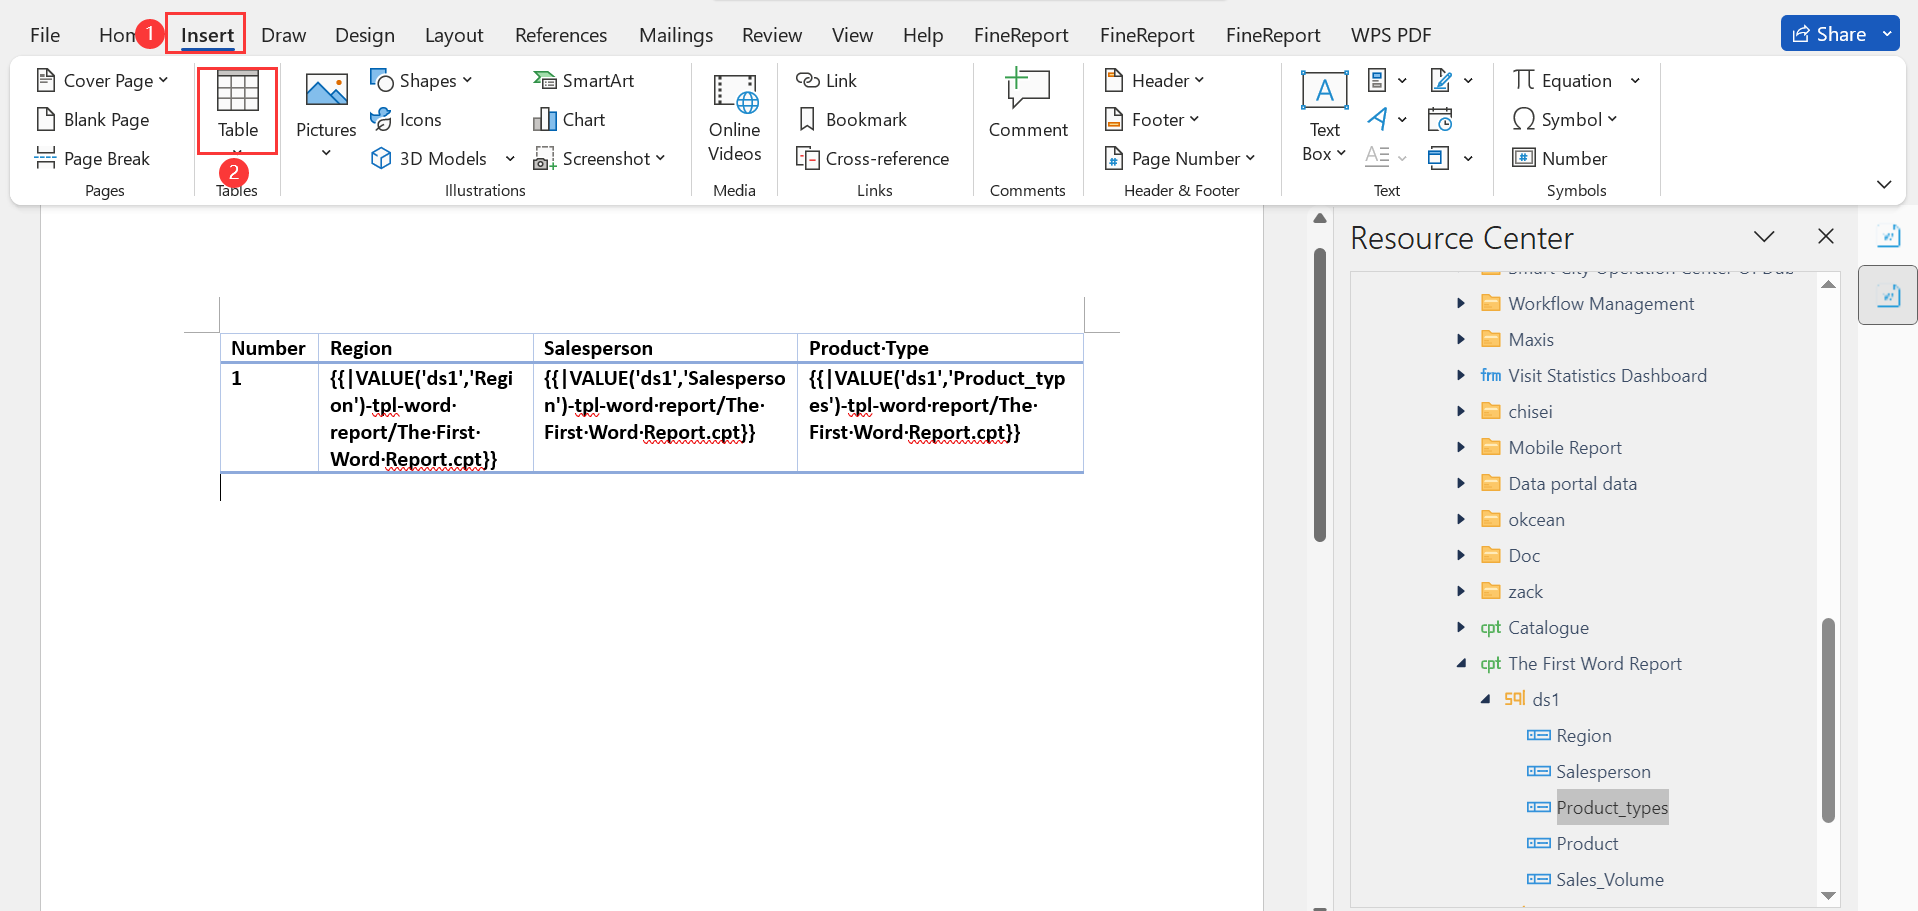
Task: Insert the Date and Time
Action: pyautogui.click(x=1440, y=119)
